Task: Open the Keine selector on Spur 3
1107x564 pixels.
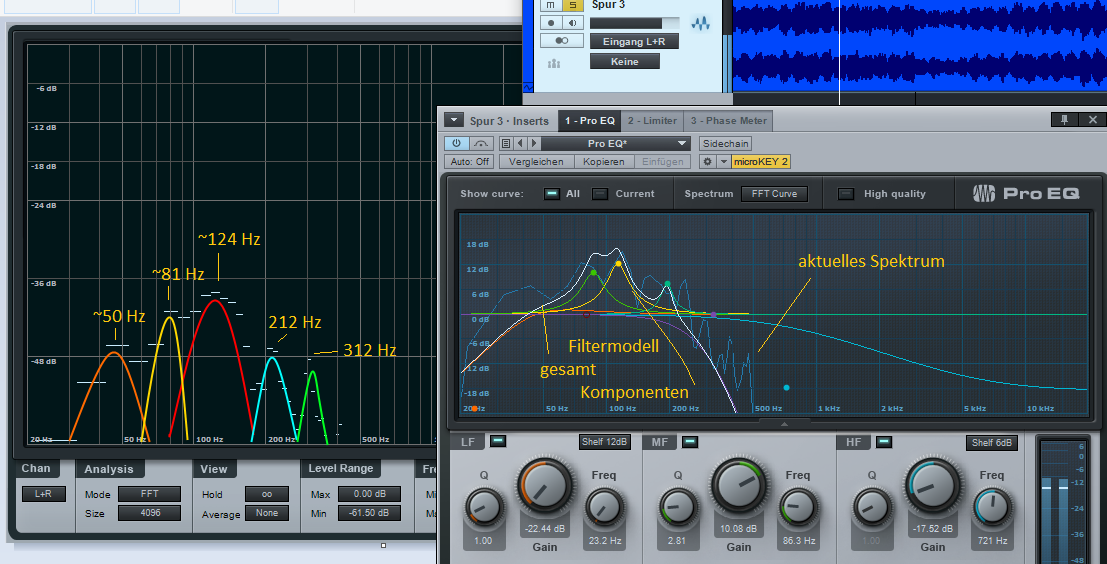Action: (625, 61)
